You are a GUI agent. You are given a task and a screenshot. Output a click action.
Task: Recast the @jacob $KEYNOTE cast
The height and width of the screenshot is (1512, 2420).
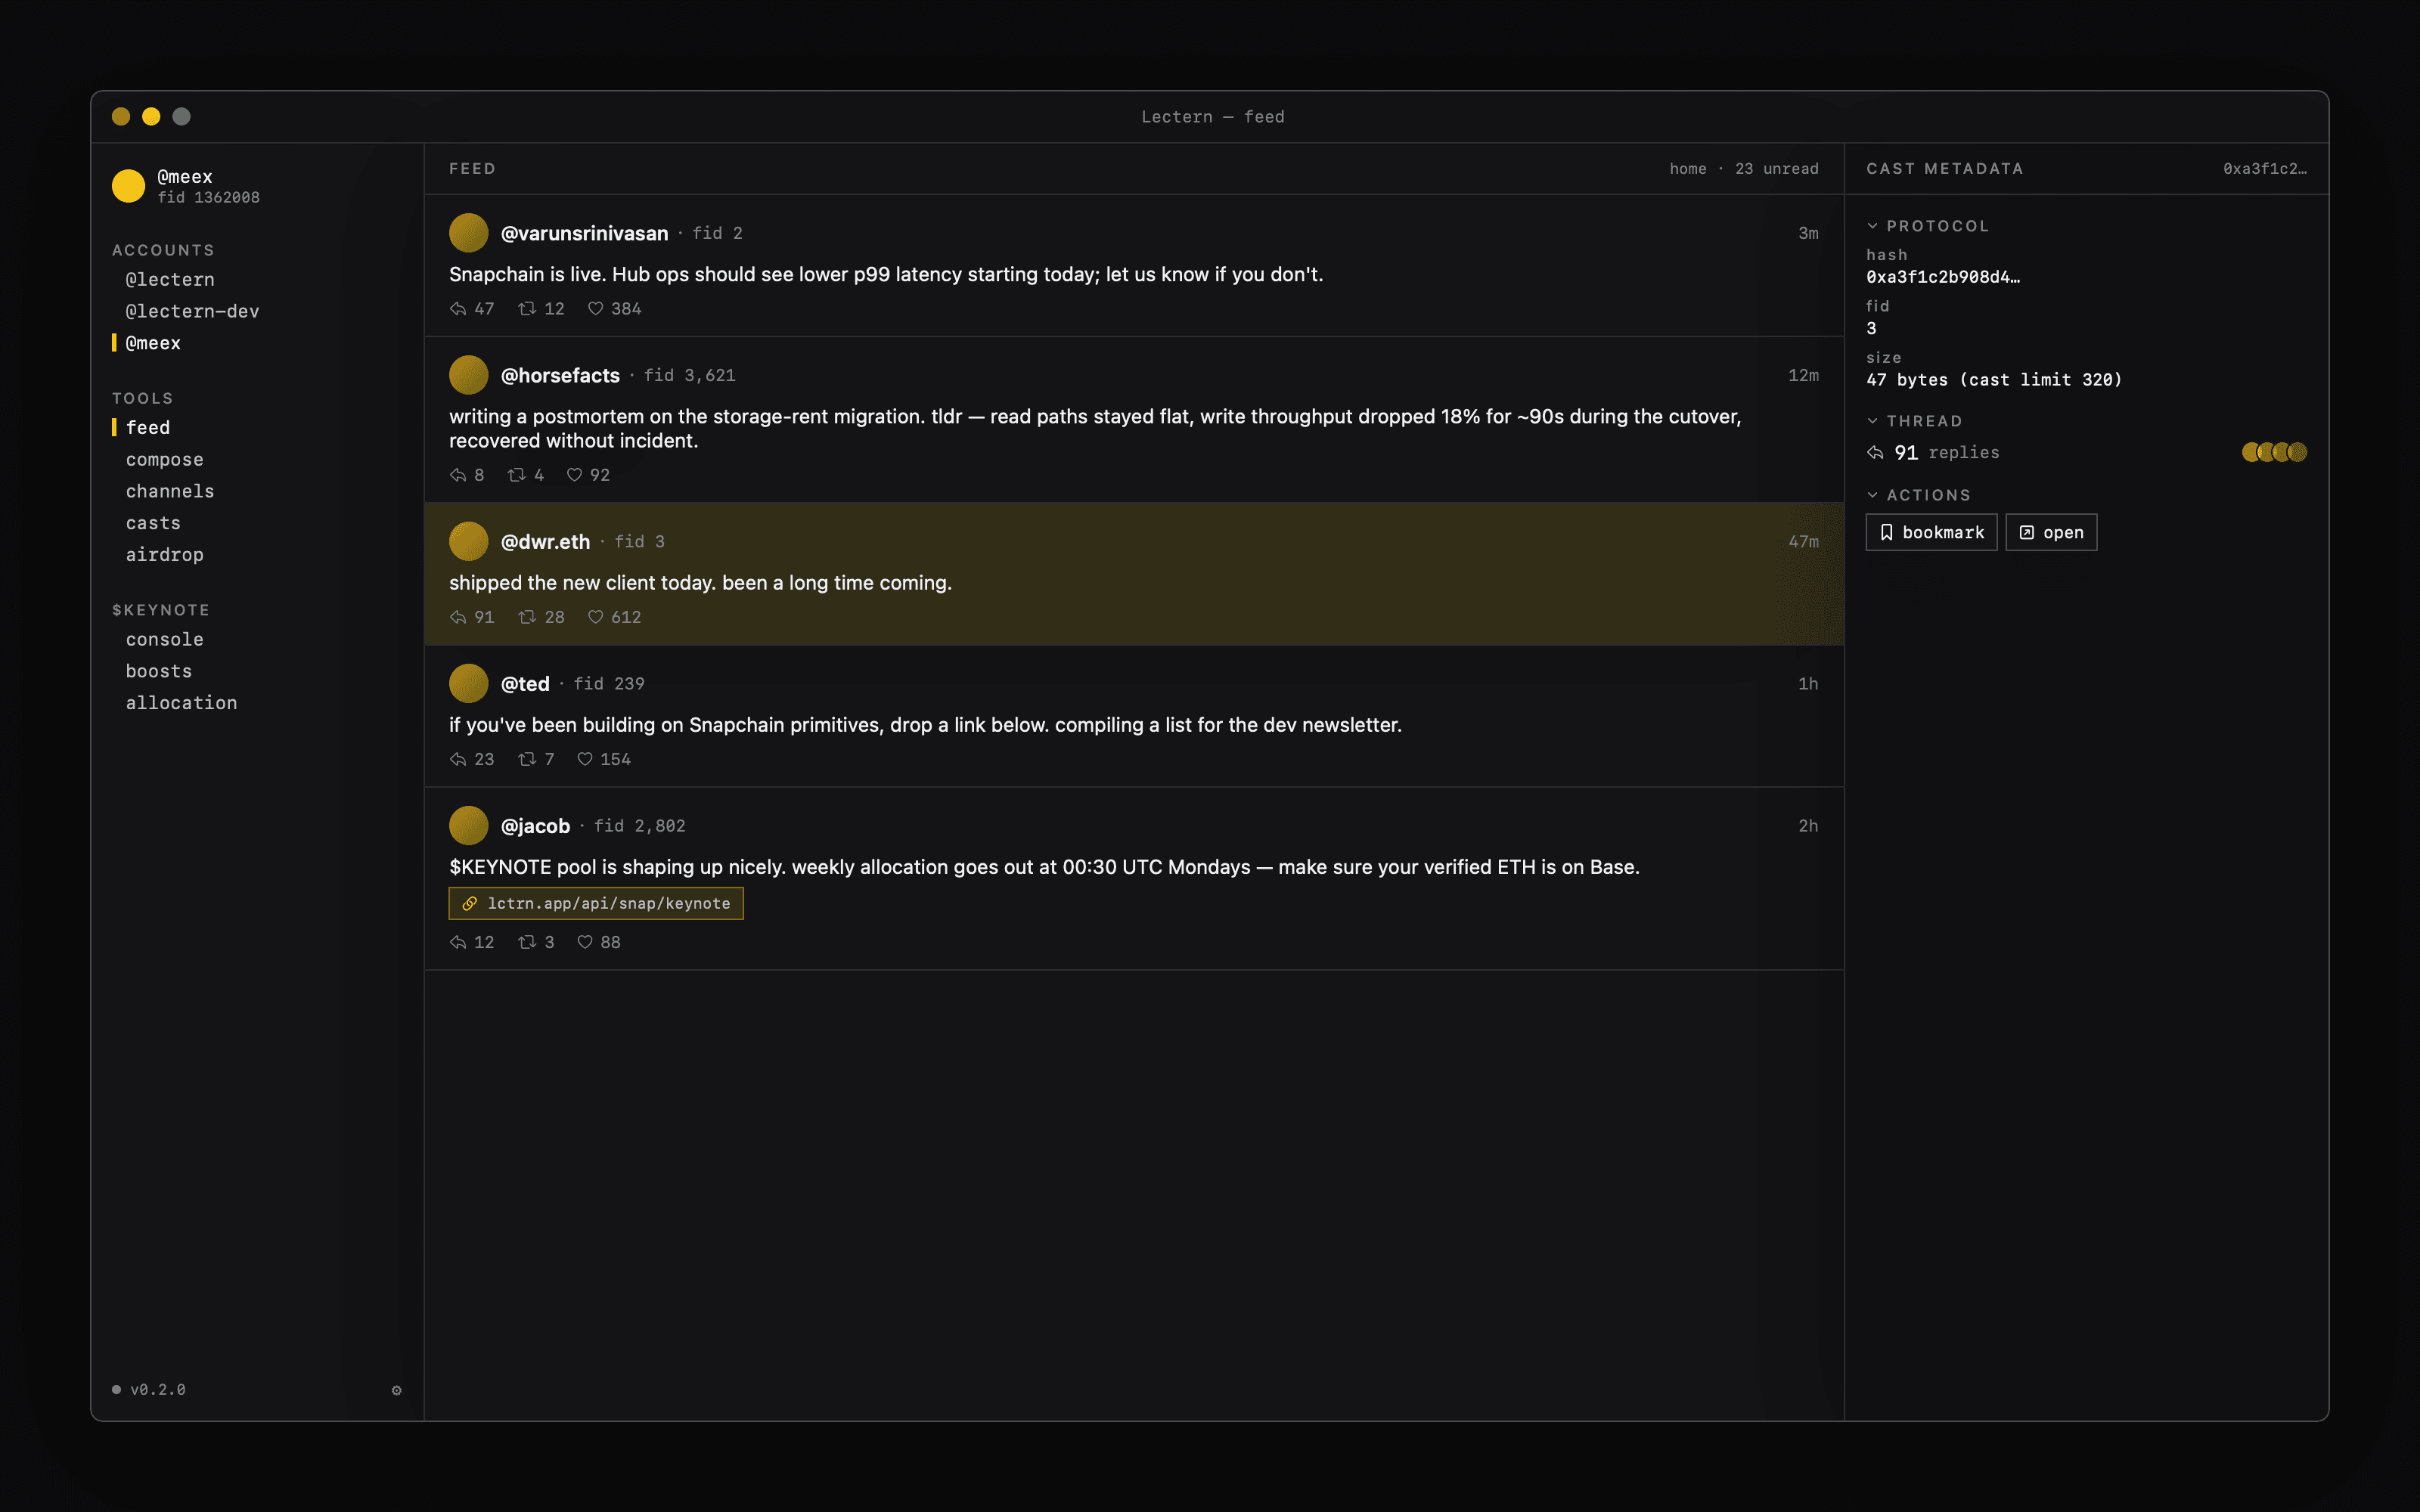click(x=527, y=942)
